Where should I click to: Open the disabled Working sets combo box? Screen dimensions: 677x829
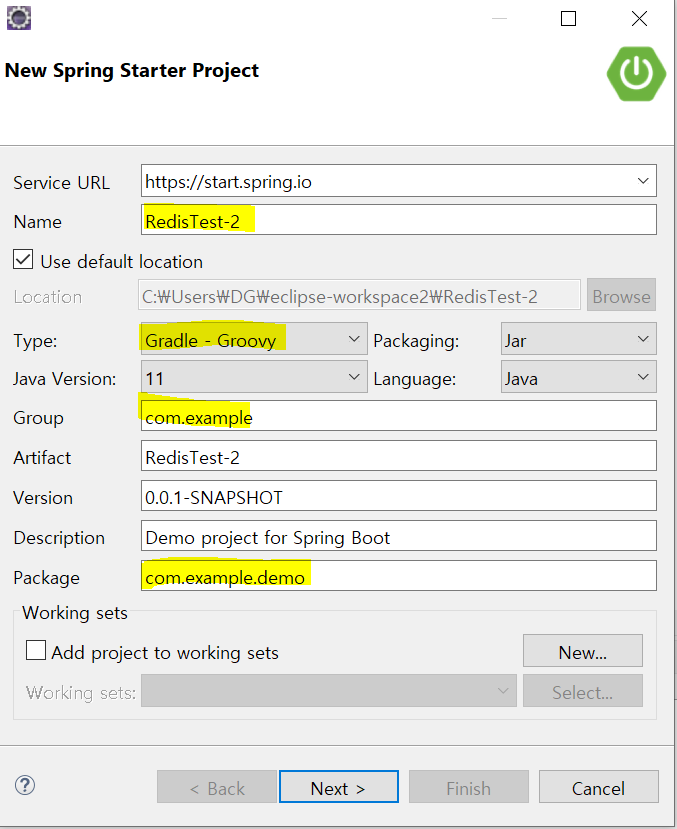(x=328, y=691)
